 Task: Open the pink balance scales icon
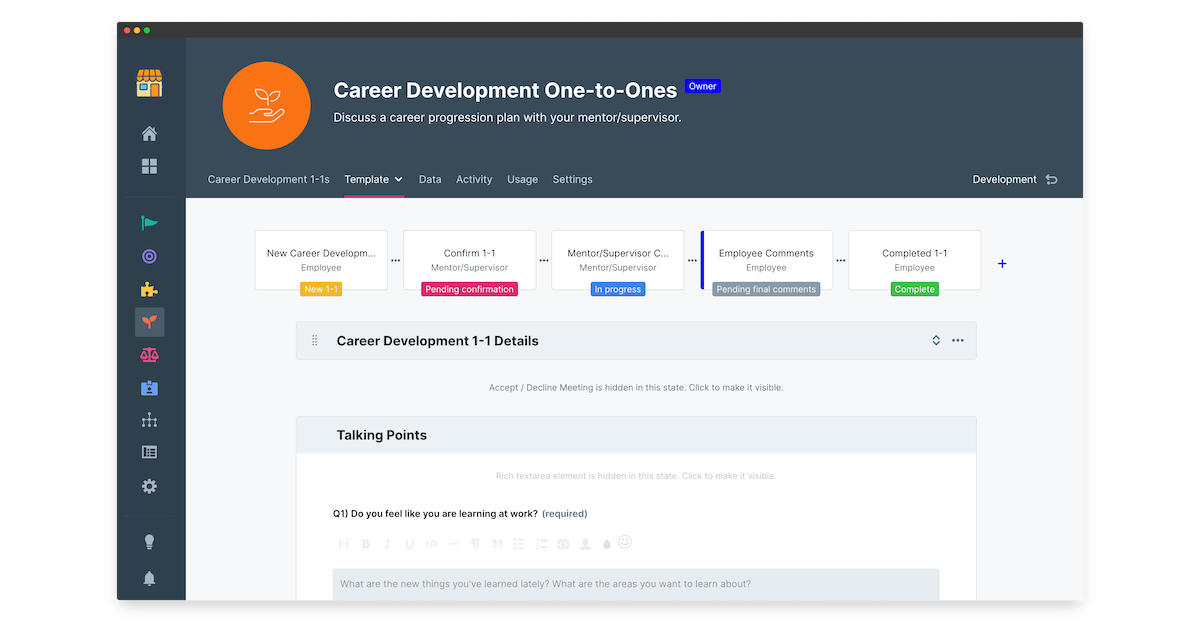click(149, 354)
